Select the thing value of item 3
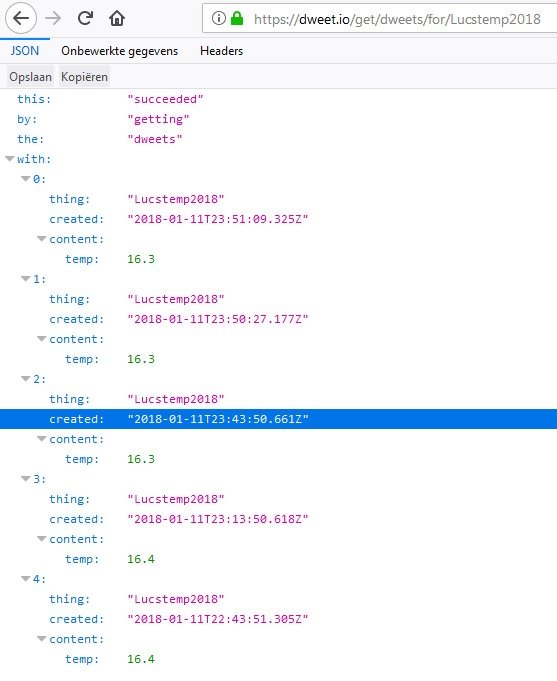The width and height of the screenshot is (557, 681). pos(176,499)
